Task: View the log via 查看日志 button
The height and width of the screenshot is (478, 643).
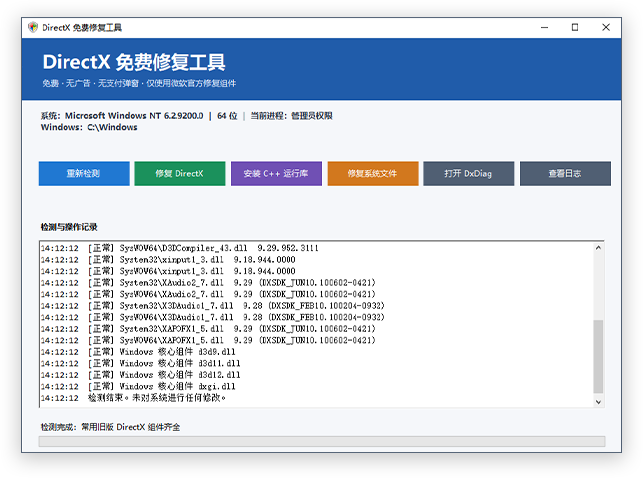Action: click(565, 173)
